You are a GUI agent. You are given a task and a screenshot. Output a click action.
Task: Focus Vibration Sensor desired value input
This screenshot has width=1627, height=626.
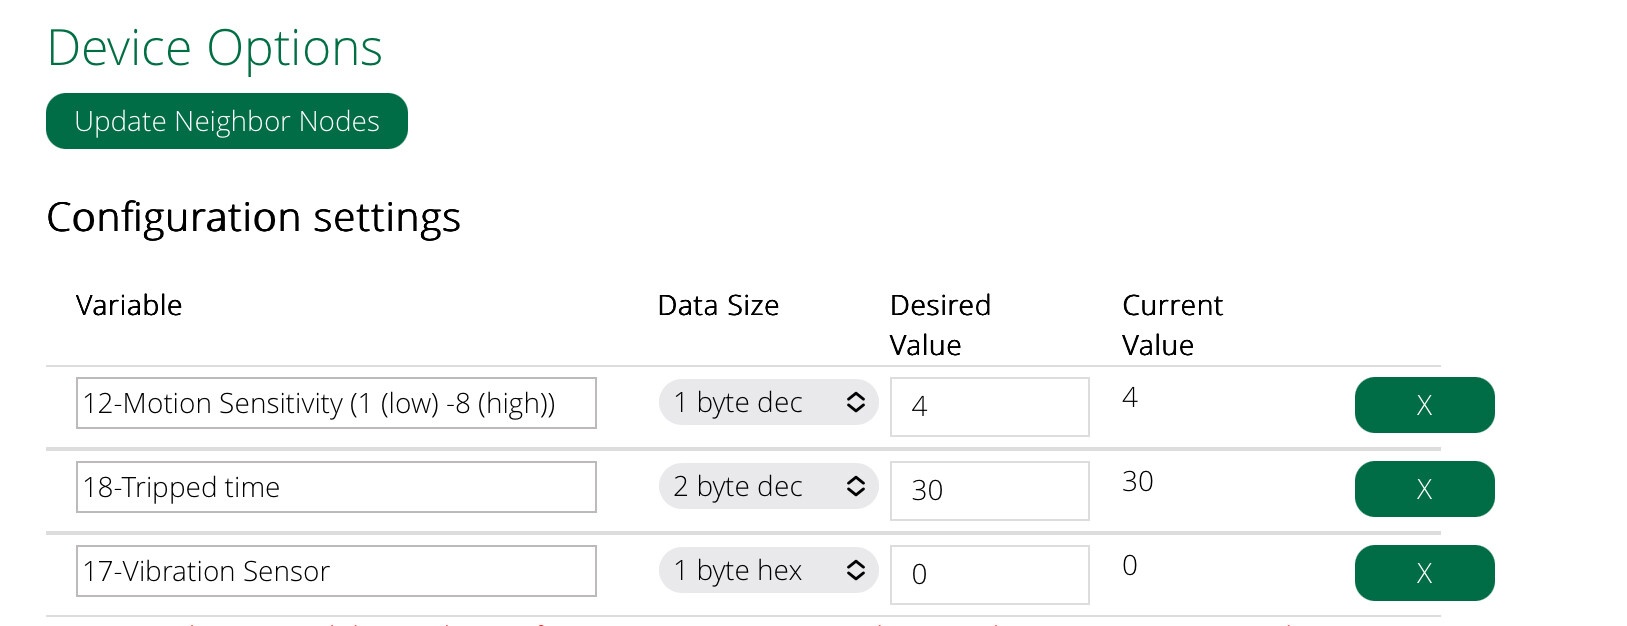[x=989, y=574]
